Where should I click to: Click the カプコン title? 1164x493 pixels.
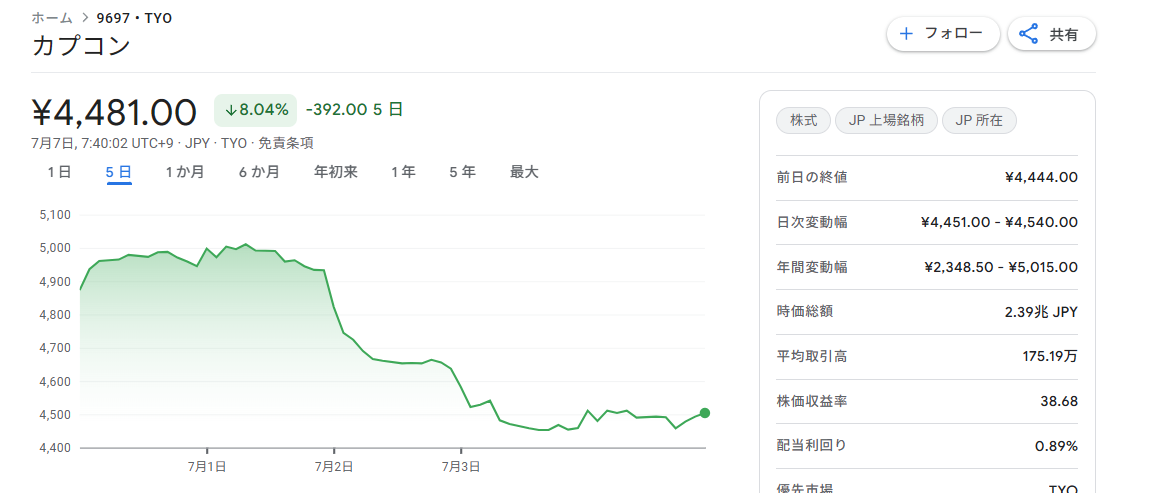pos(81,46)
